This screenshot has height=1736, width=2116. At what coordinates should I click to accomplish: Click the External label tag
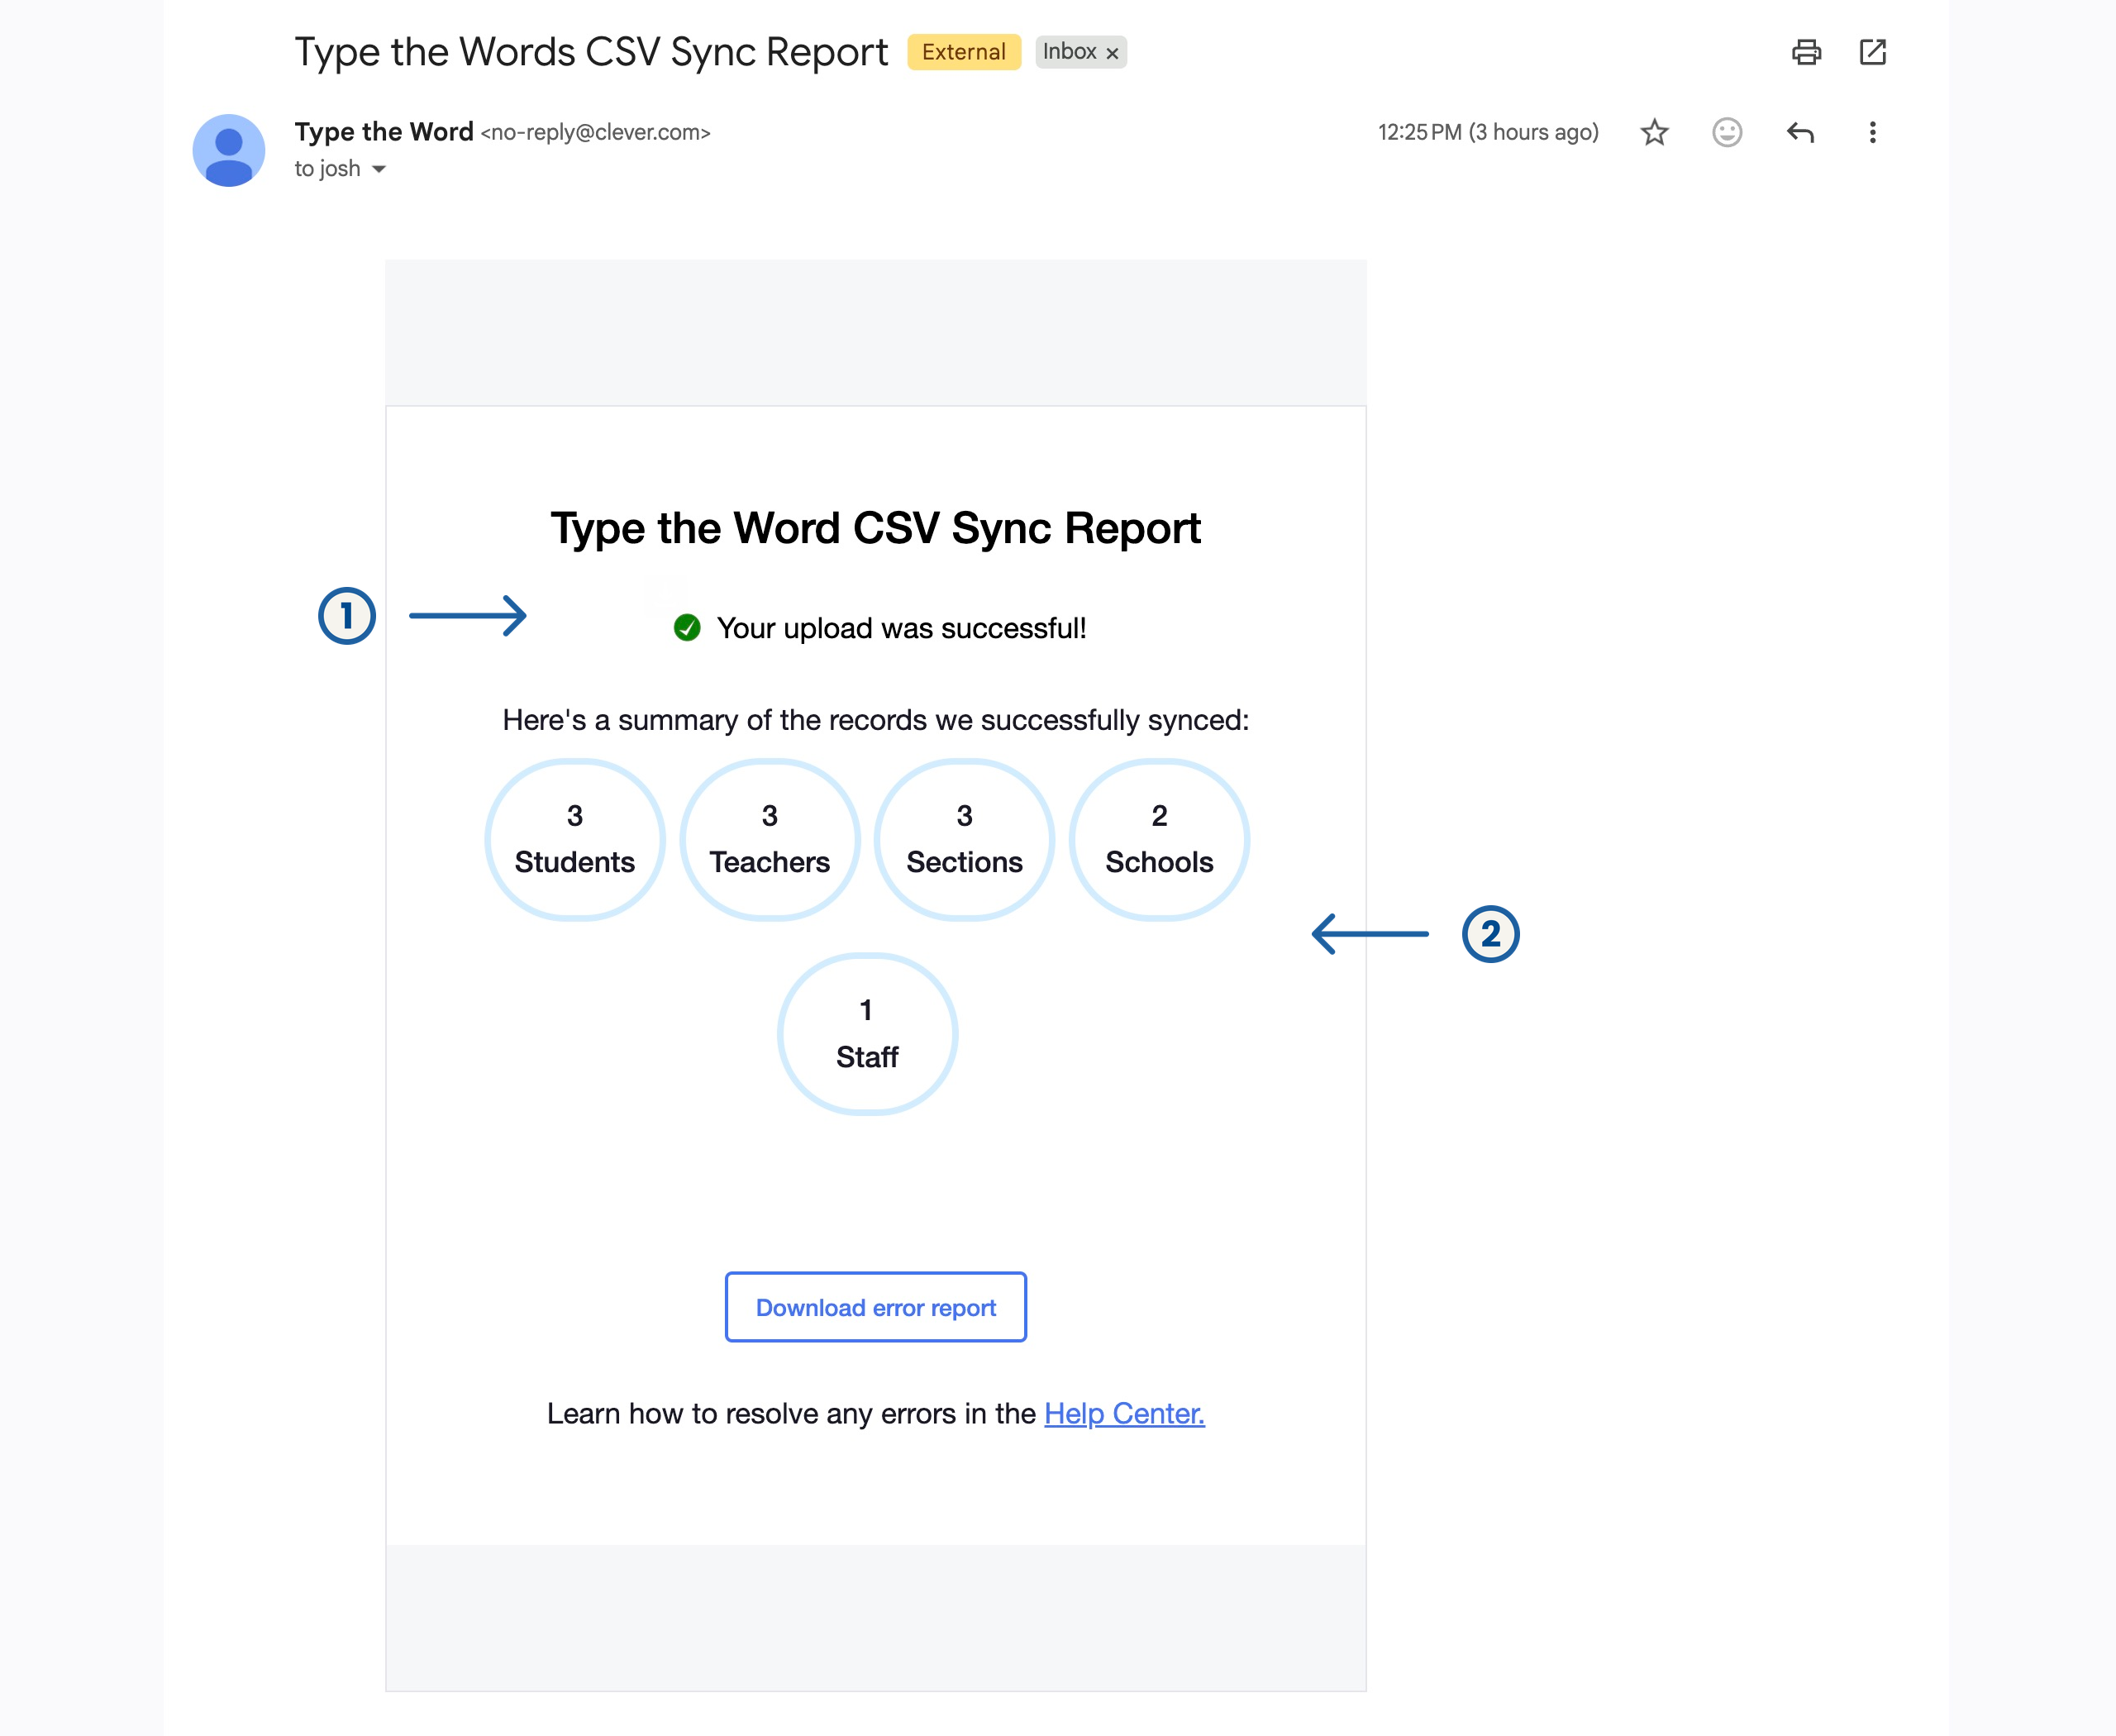coord(964,52)
